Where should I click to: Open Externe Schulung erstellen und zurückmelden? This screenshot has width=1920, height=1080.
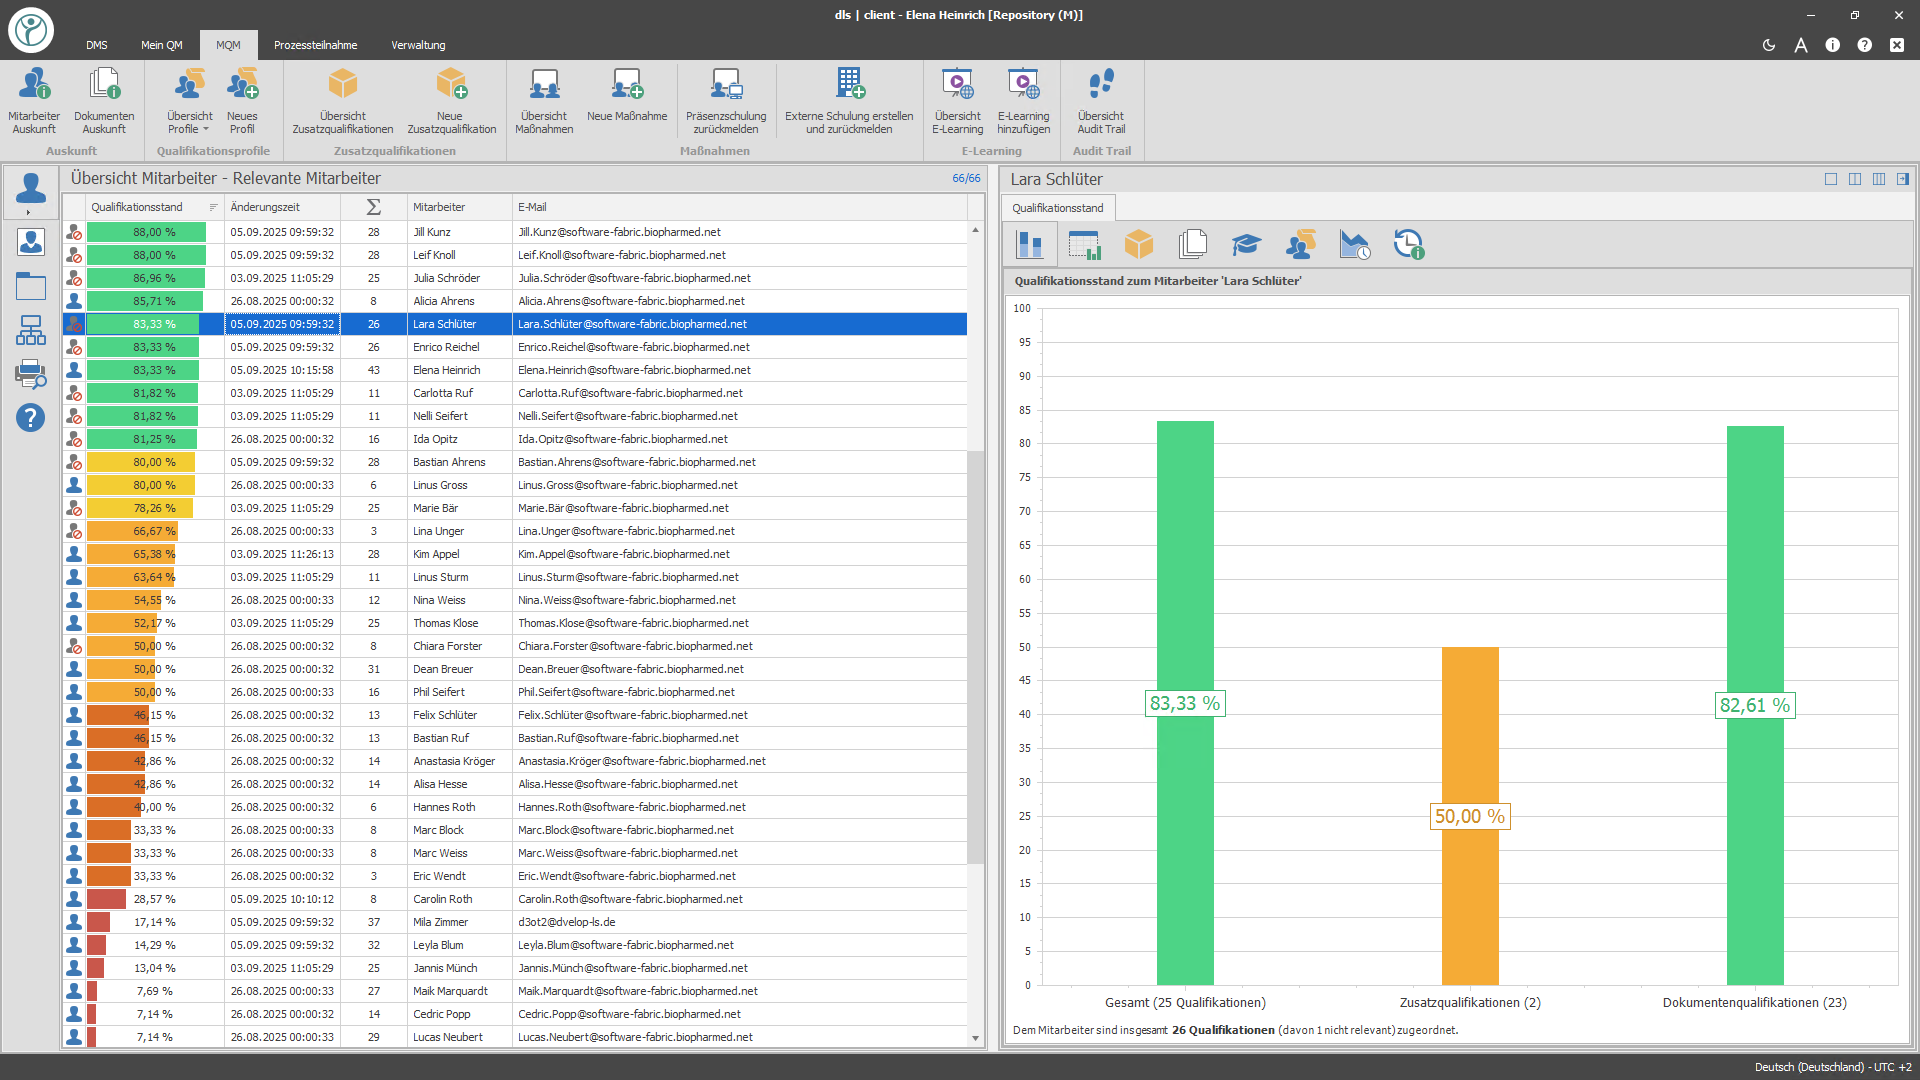pos(849,99)
